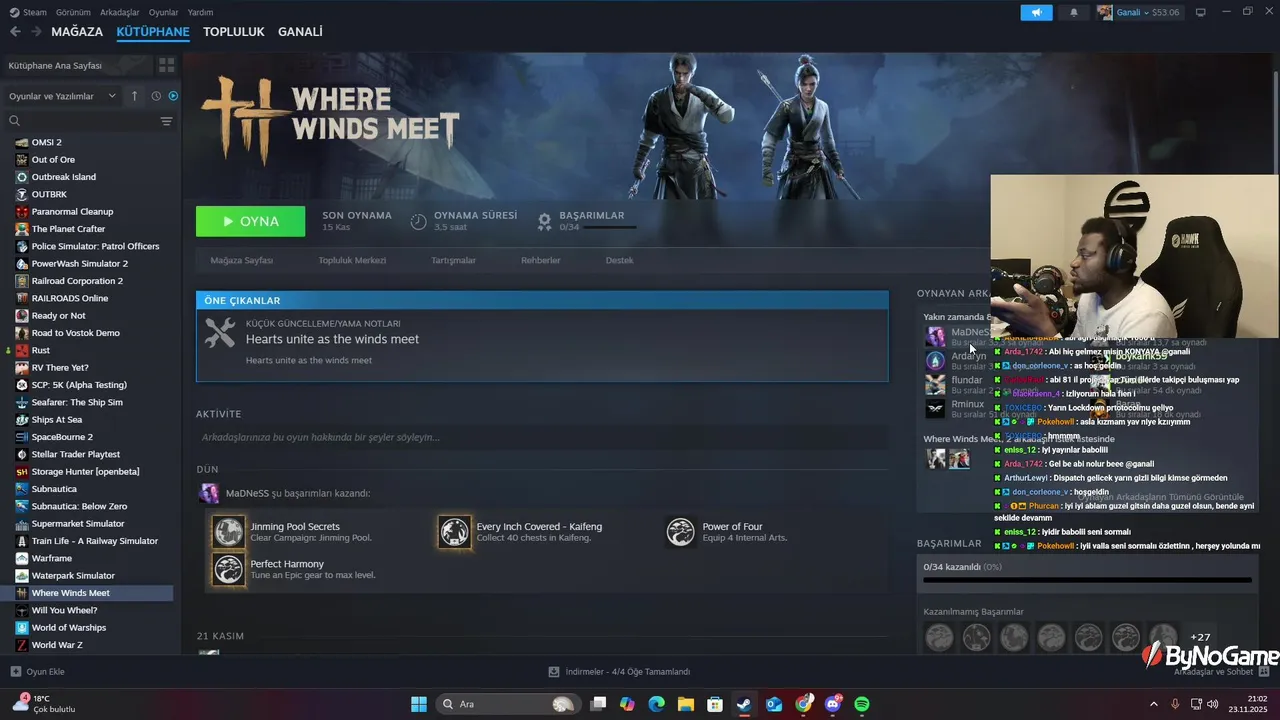Click the activity comment input field
The width and height of the screenshot is (1280, 720).
(542, 437)
